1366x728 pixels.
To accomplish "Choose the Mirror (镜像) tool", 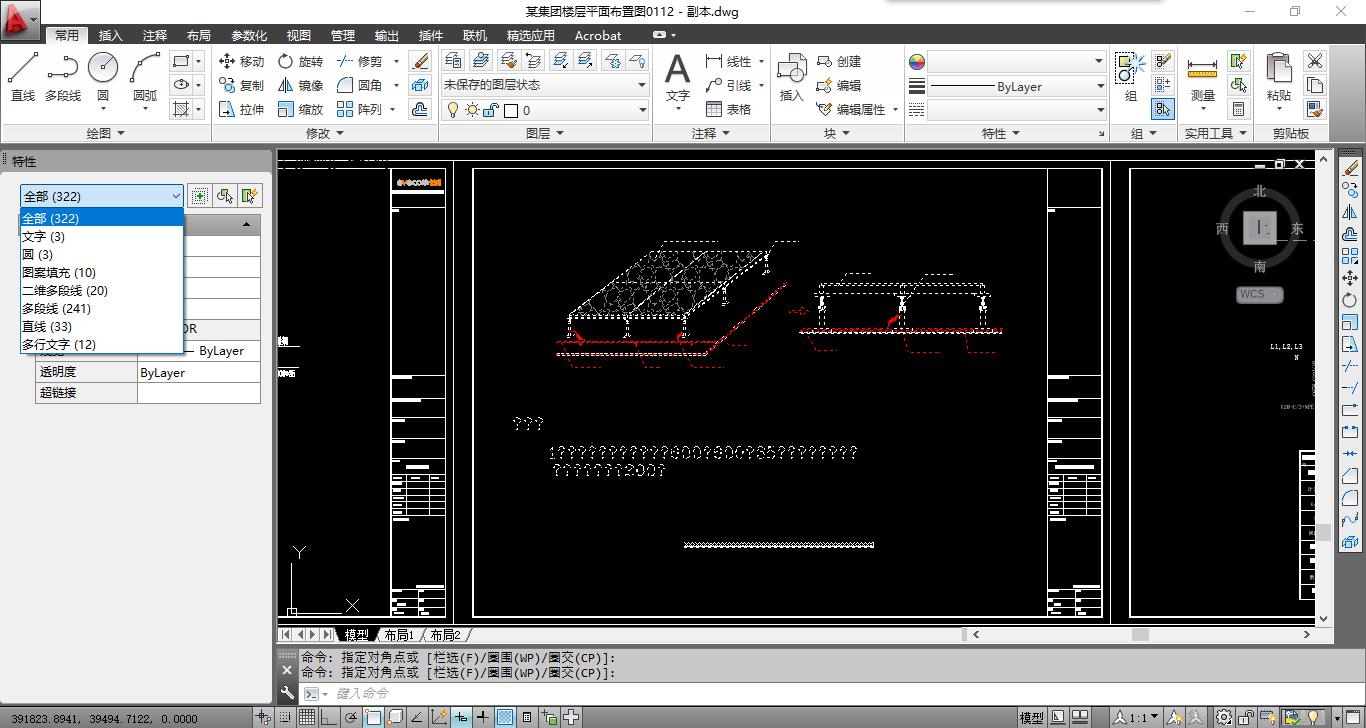I will tap(300, 85).
